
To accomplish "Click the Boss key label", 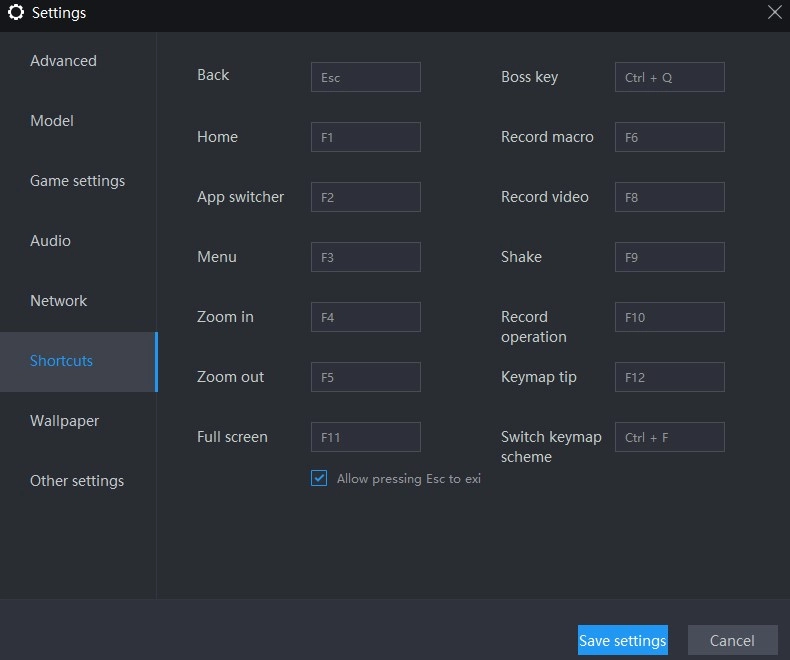I will 529,77.
